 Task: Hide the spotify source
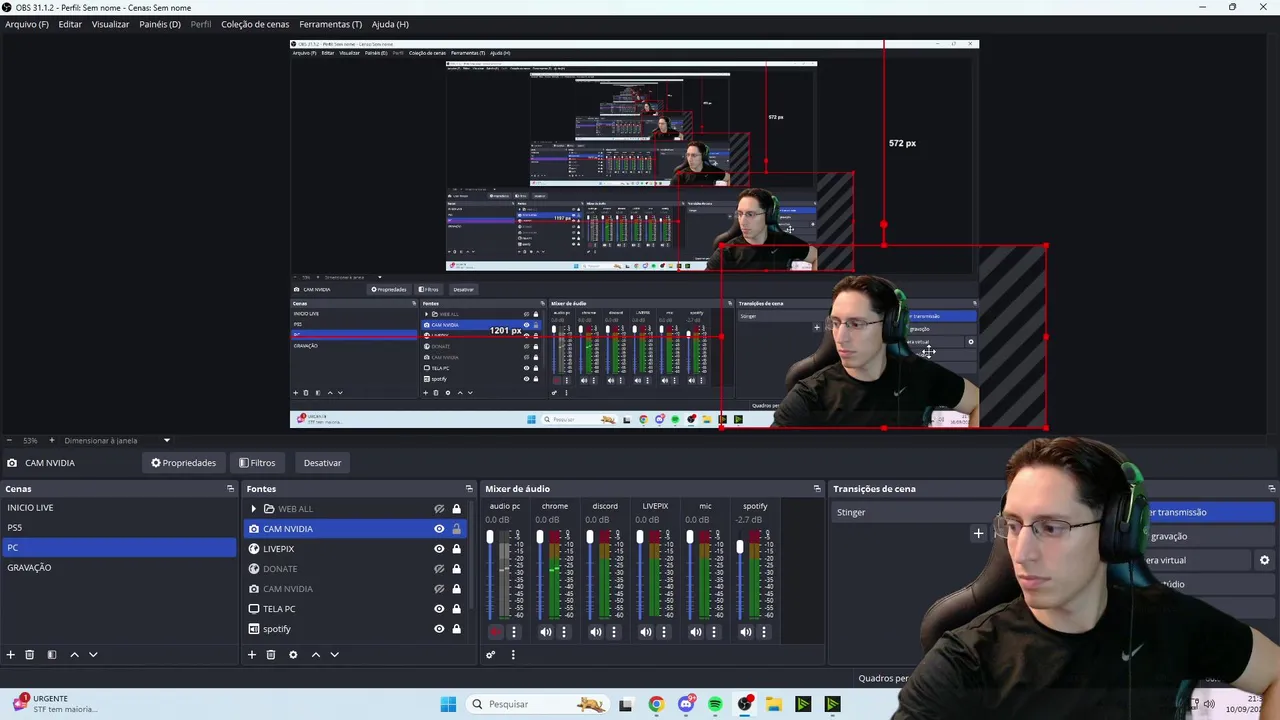point(439,629)
